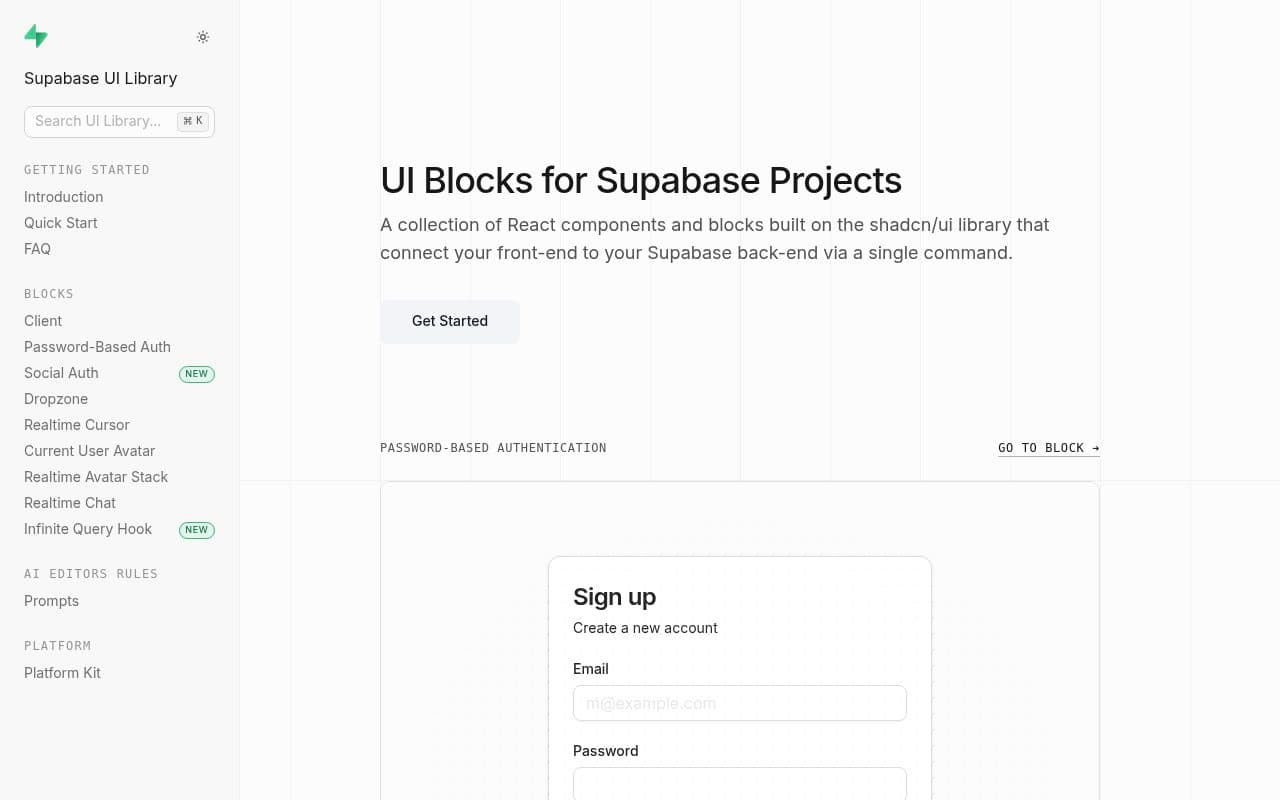
Task: Click the Get Started button
Action: [450, 321]
